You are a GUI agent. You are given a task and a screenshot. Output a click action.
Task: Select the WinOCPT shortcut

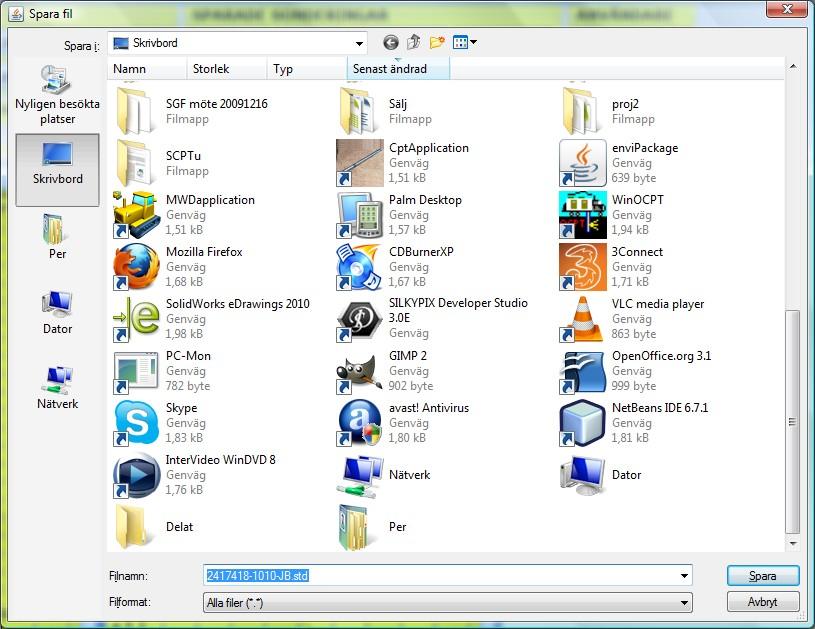pos(612,215)
